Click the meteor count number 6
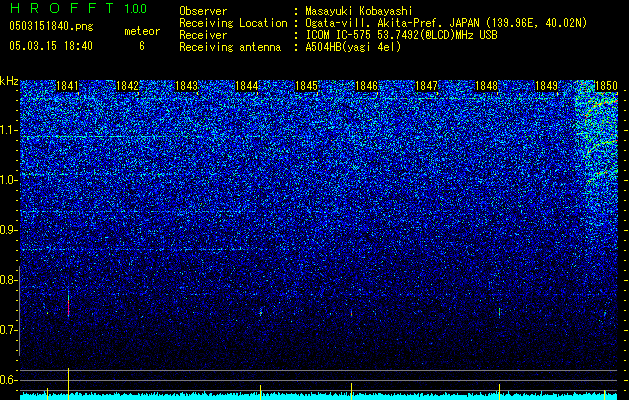 (142, 46)
